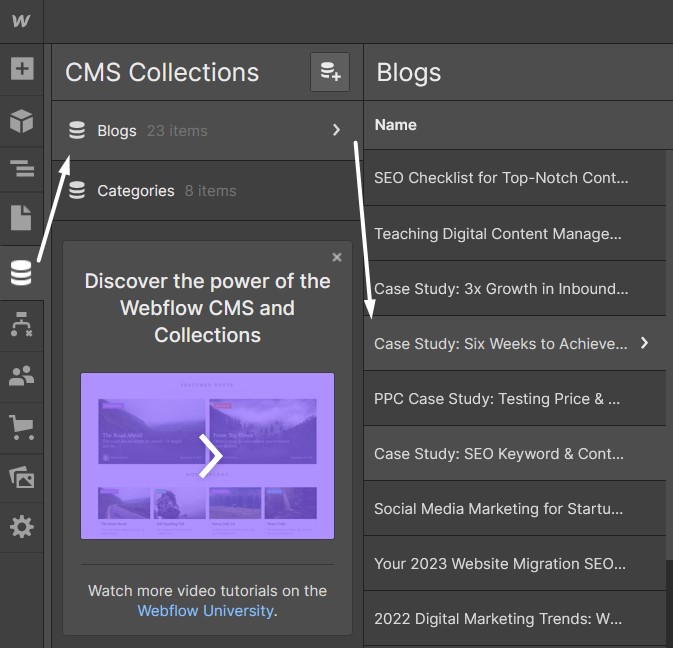Open the Pages panel
The width and height of the screenshot is (673, 648).
click(x=21, y=218)
